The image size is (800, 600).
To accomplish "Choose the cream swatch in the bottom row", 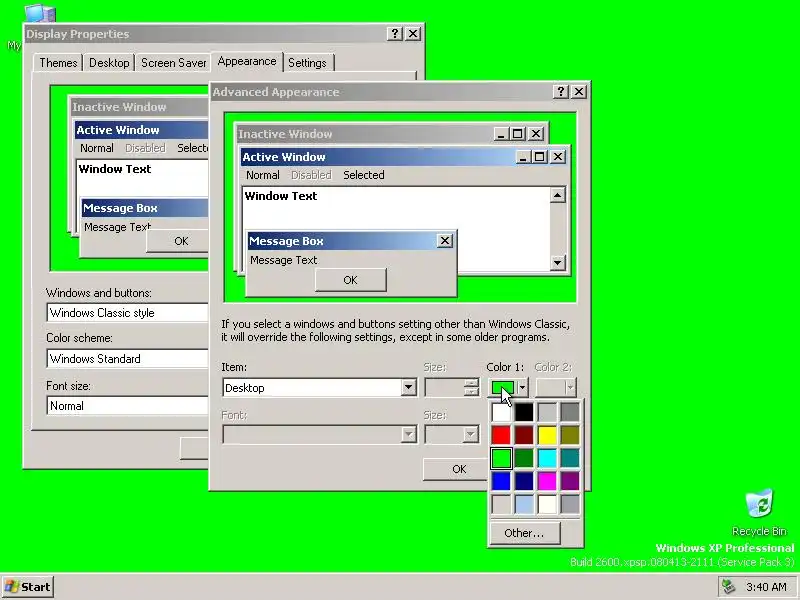I will pyautogui.click(x=547, y=504).
